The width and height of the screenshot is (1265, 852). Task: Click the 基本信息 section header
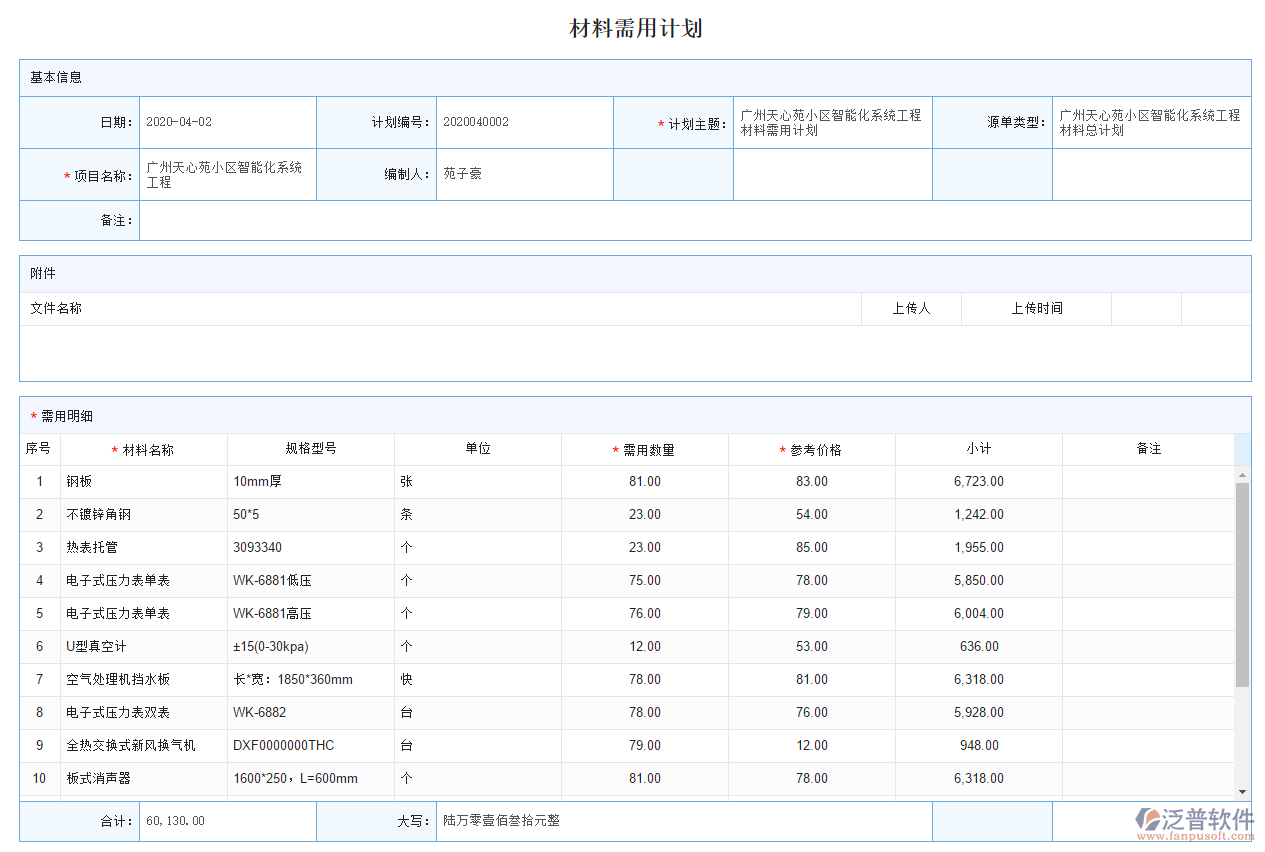click(x=54, y=77)
